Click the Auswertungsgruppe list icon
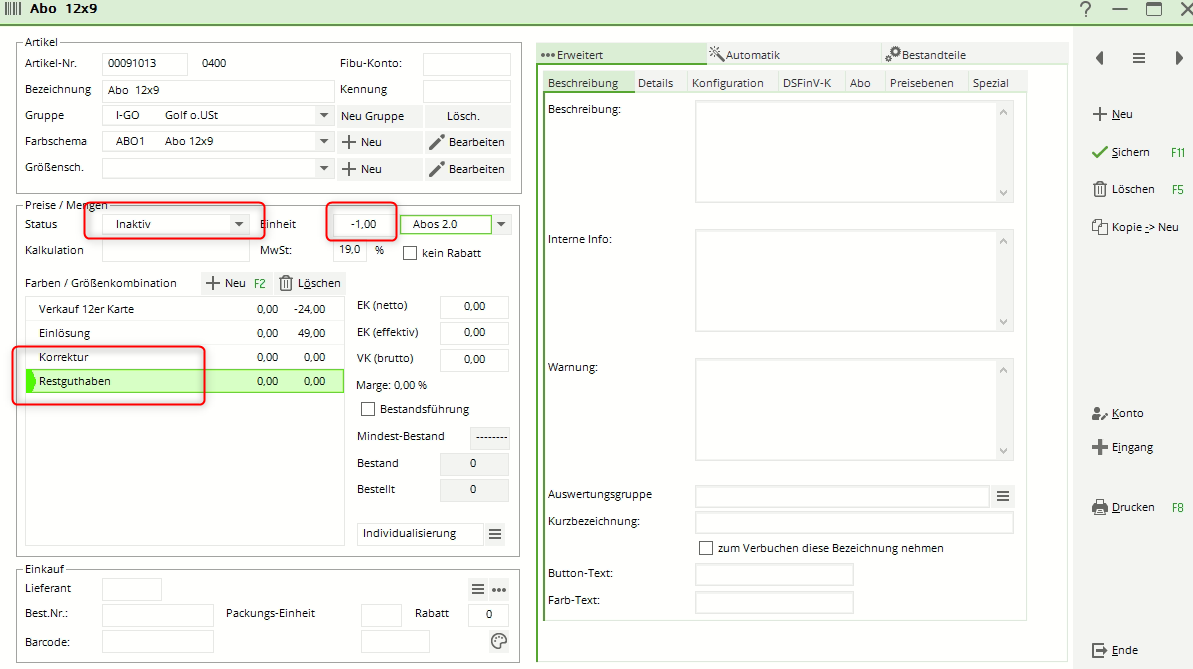This screenshot has width=1193, height=669. (x=1004, y=496)
